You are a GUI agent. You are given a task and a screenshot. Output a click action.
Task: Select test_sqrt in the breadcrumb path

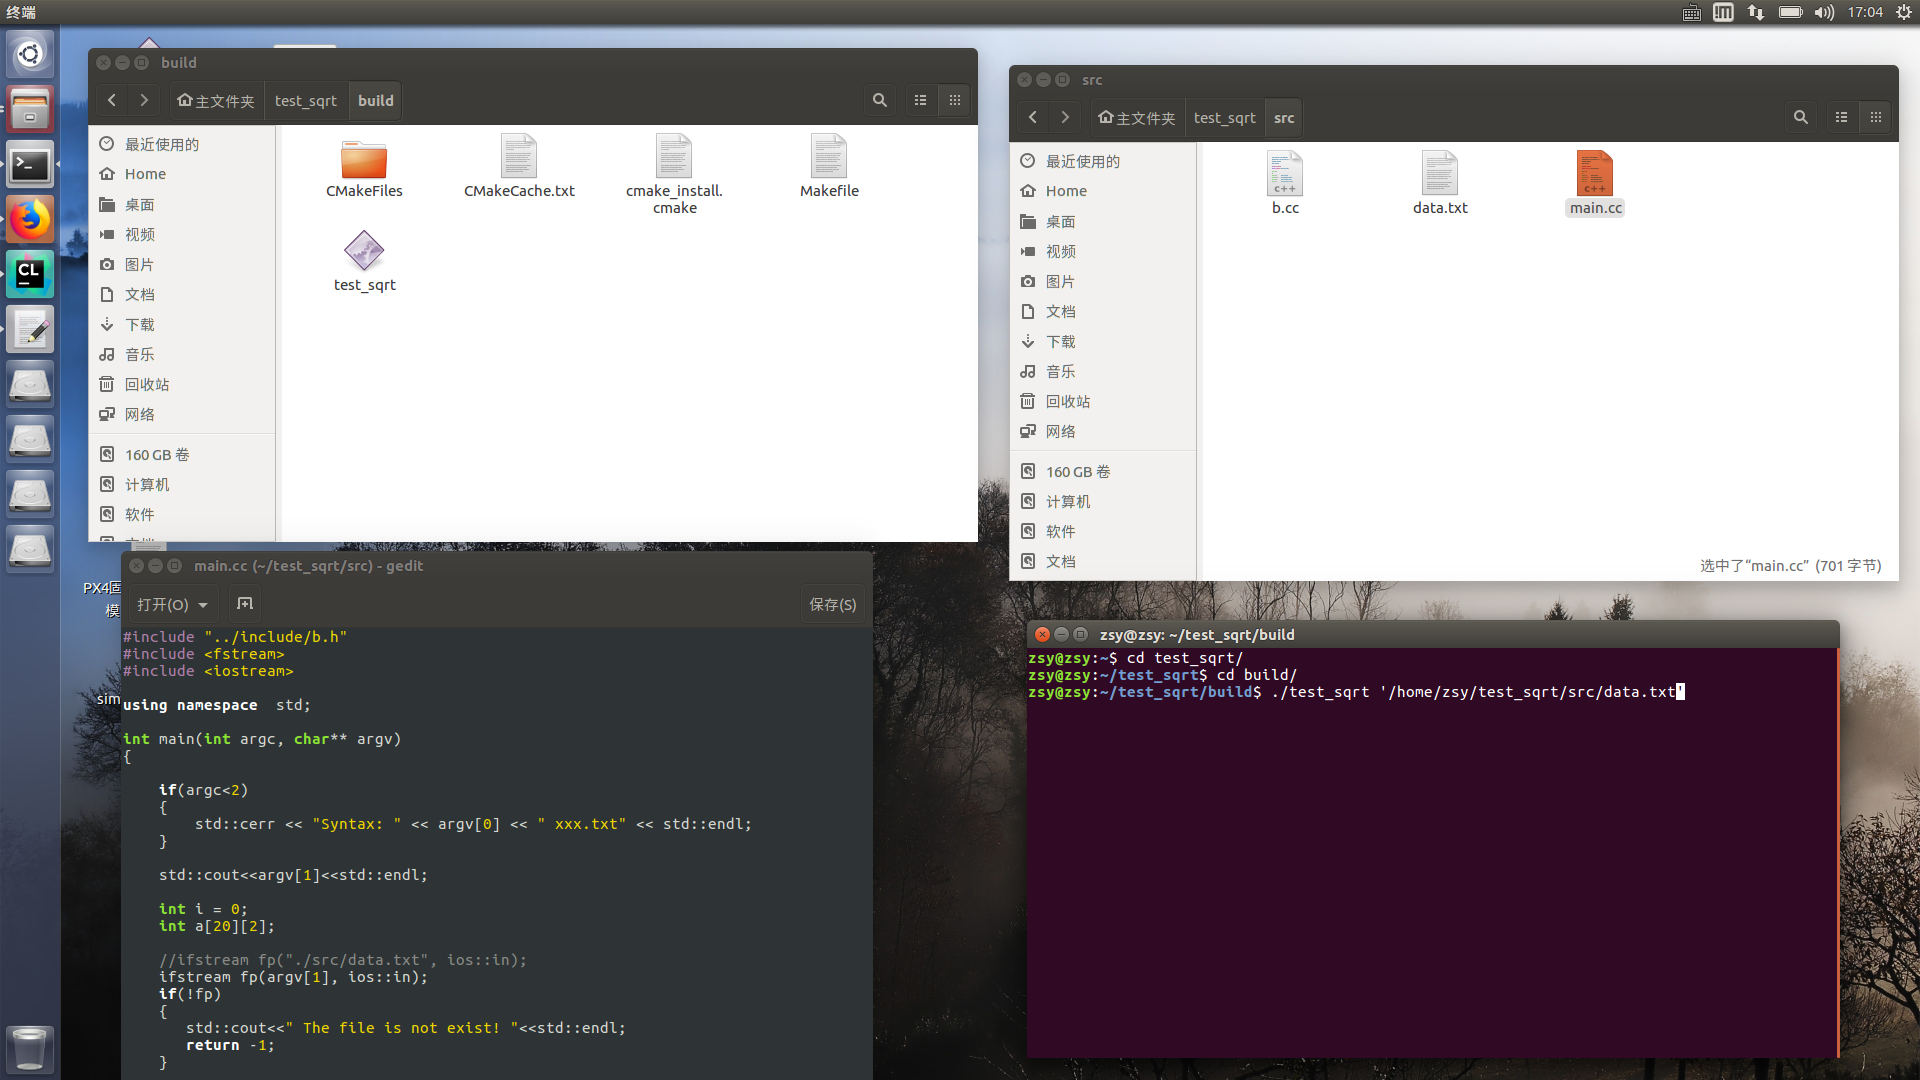point(306,100)
